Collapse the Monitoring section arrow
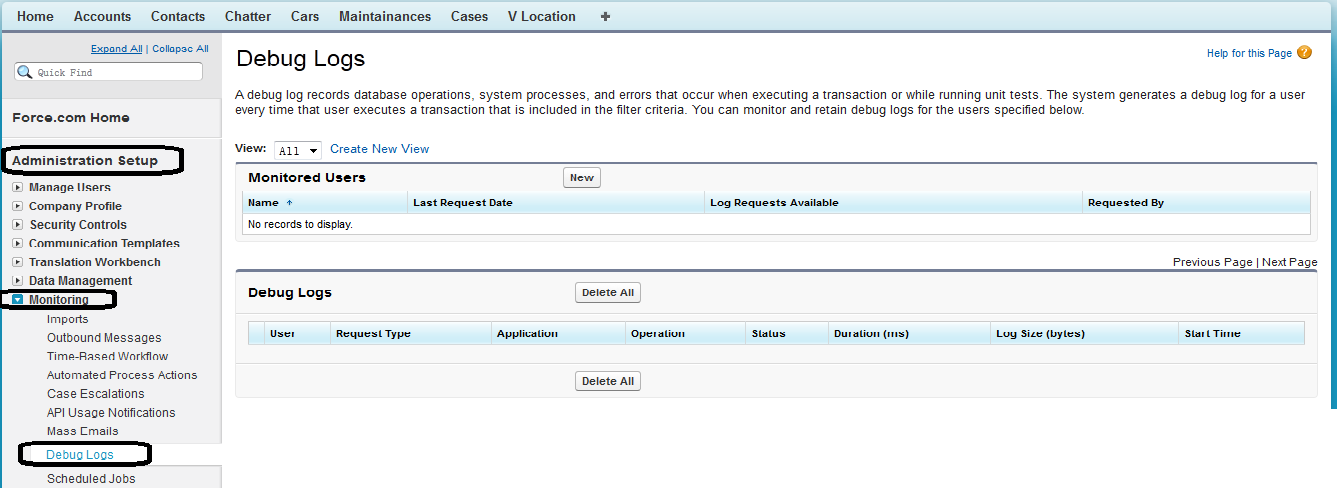The width and height of the screenshot is (1343, 488). coord(17,300)
